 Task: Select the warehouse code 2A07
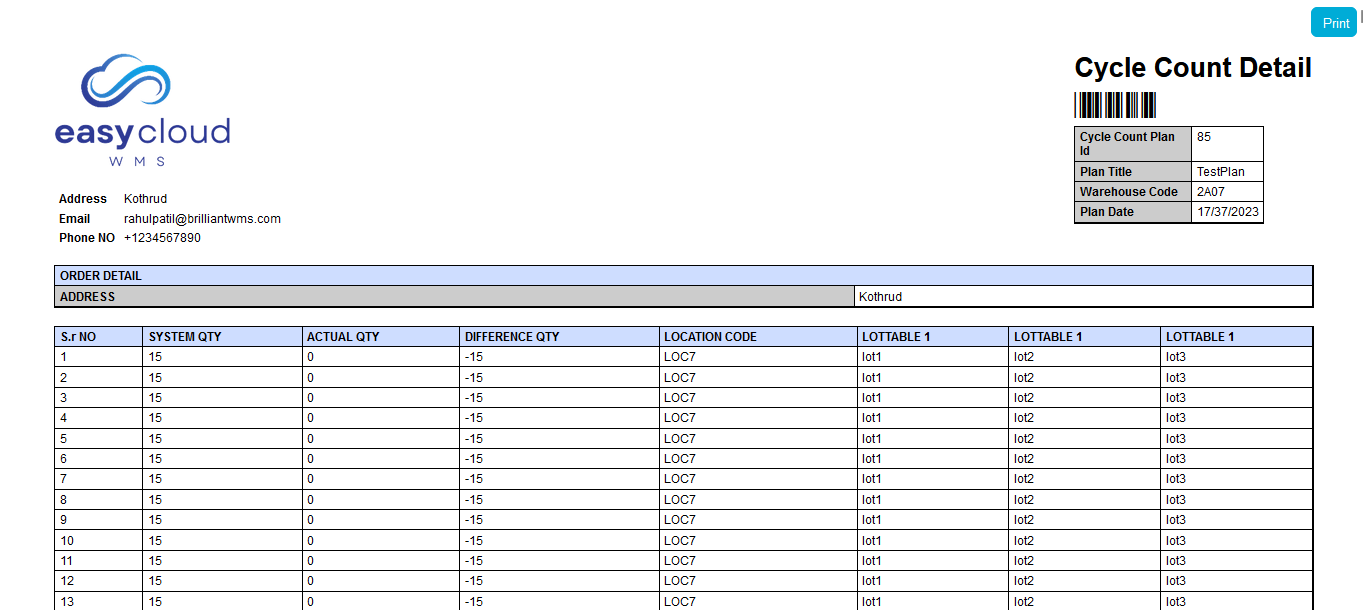click(1211, 192)
